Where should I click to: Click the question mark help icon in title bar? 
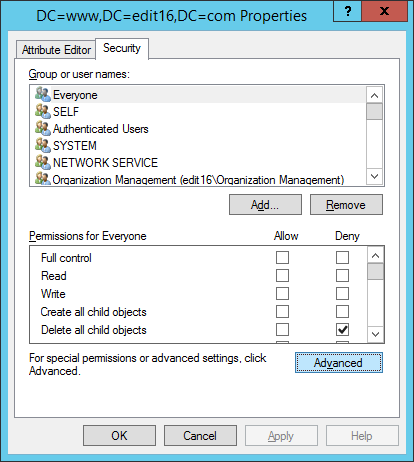tap(347, 11)
